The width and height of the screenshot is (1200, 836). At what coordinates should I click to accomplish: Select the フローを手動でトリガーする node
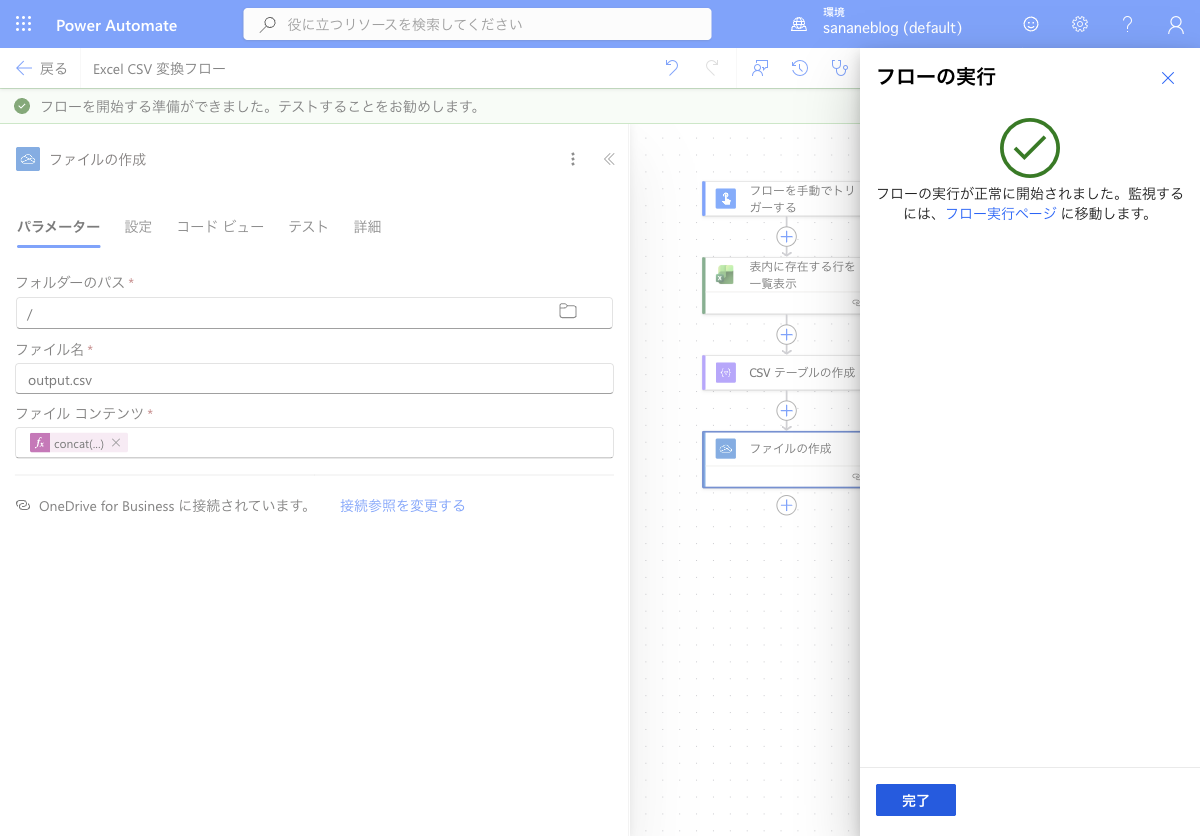point(782,199)
